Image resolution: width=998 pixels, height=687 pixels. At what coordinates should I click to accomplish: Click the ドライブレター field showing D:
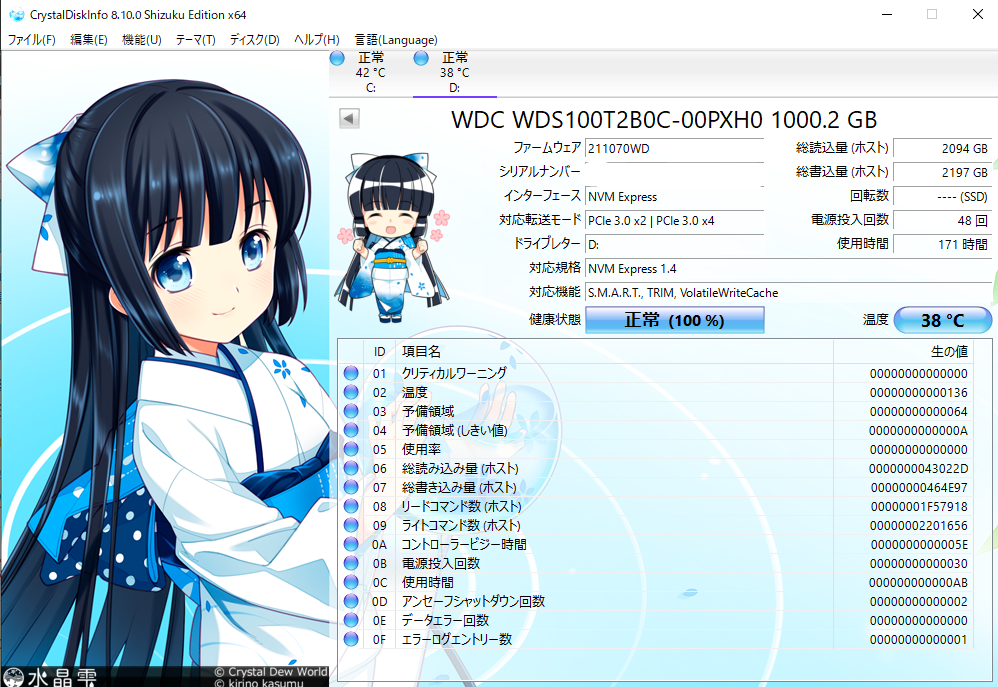pyautogui.click(x=674, y=244)
